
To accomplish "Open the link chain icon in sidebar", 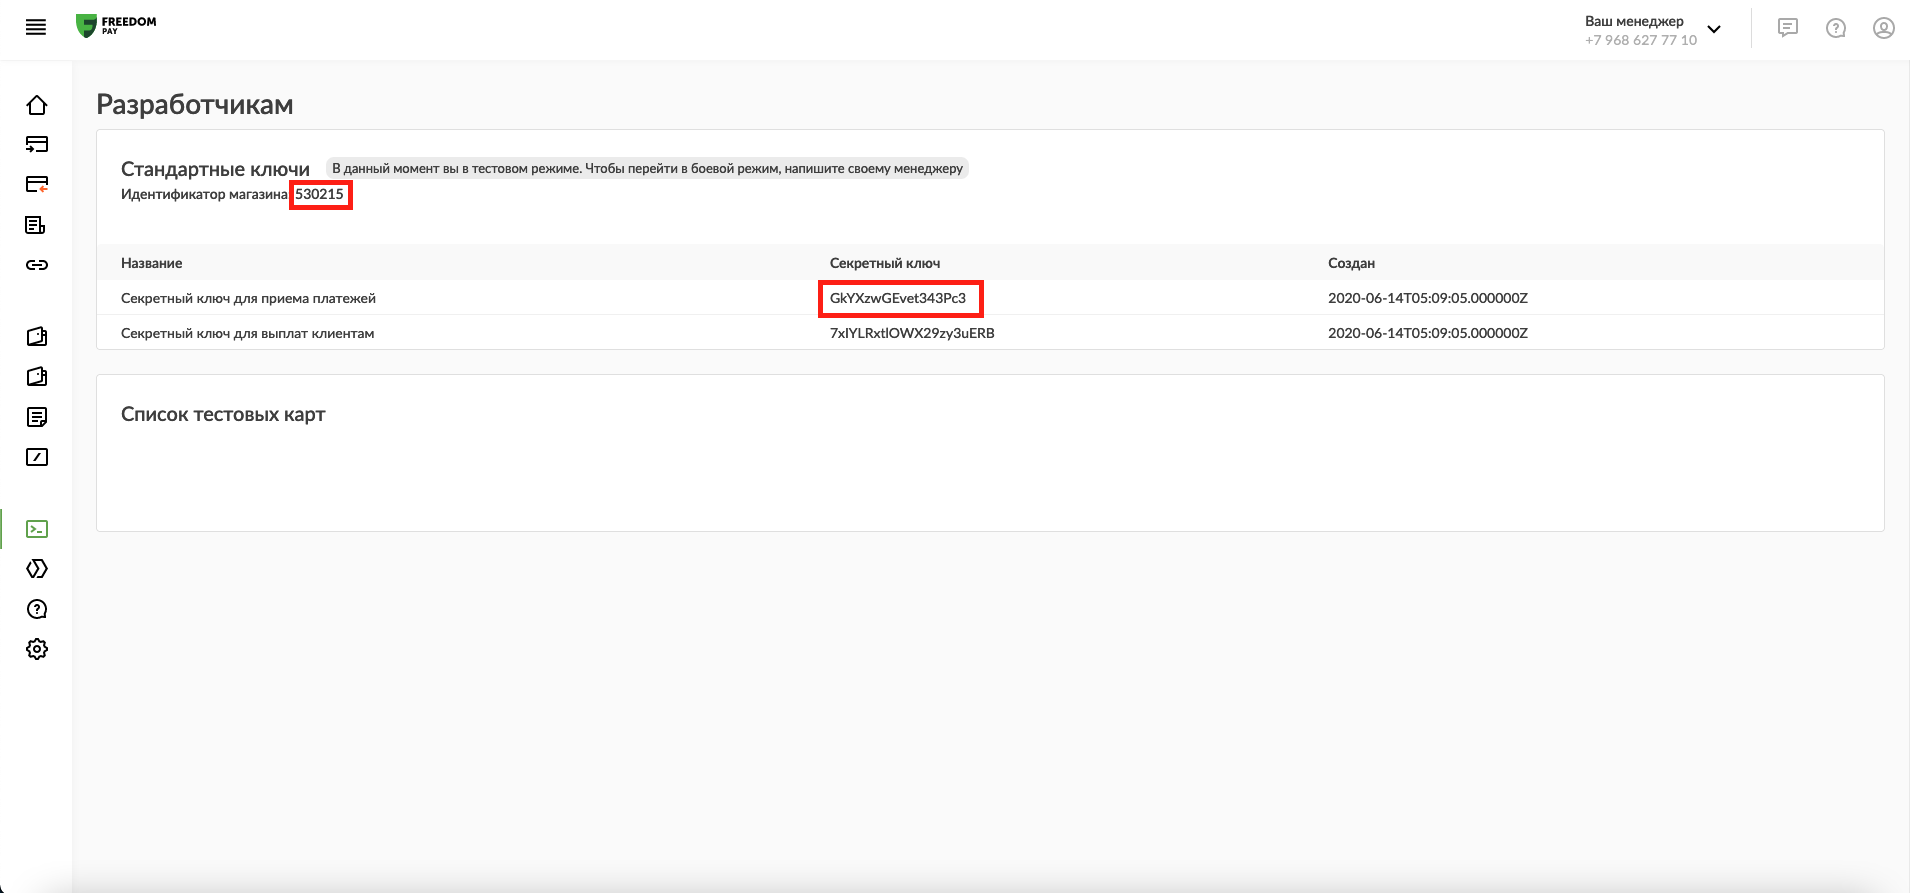I will tap(37, 265).
